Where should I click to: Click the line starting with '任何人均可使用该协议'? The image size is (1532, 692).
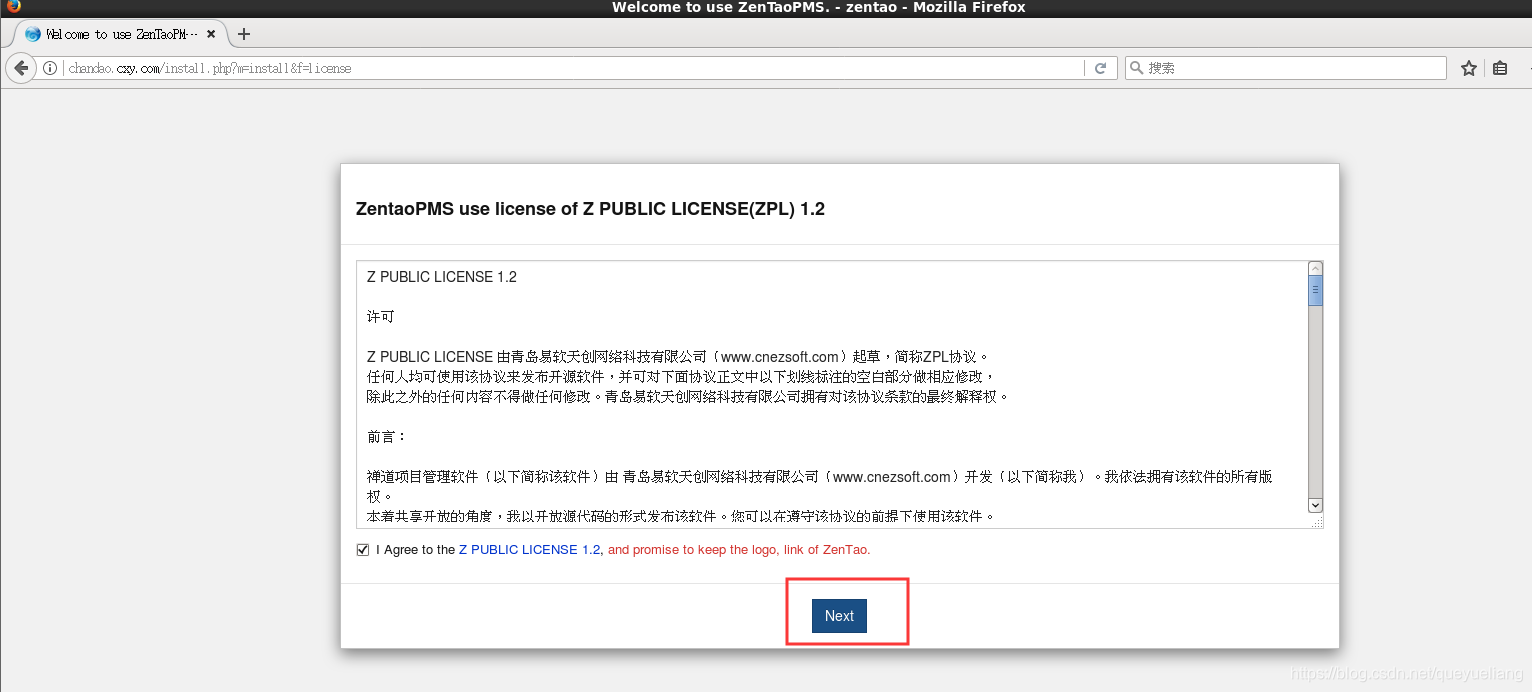coord(682,377)
